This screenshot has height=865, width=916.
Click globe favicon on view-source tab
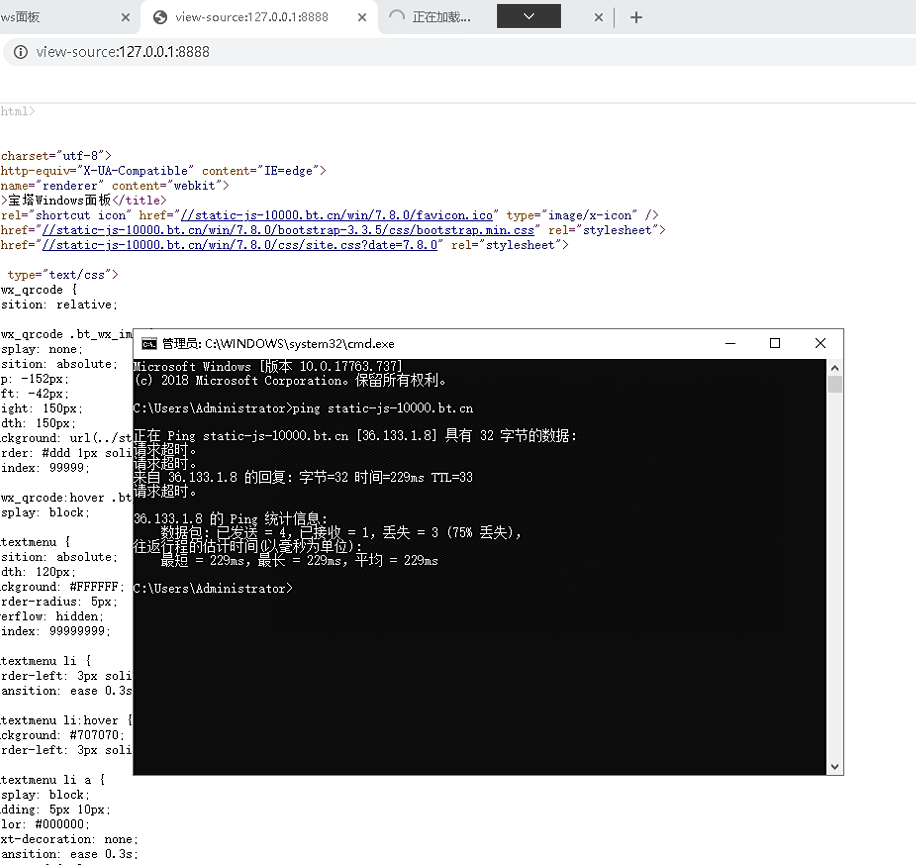click(x=159, y=18)
